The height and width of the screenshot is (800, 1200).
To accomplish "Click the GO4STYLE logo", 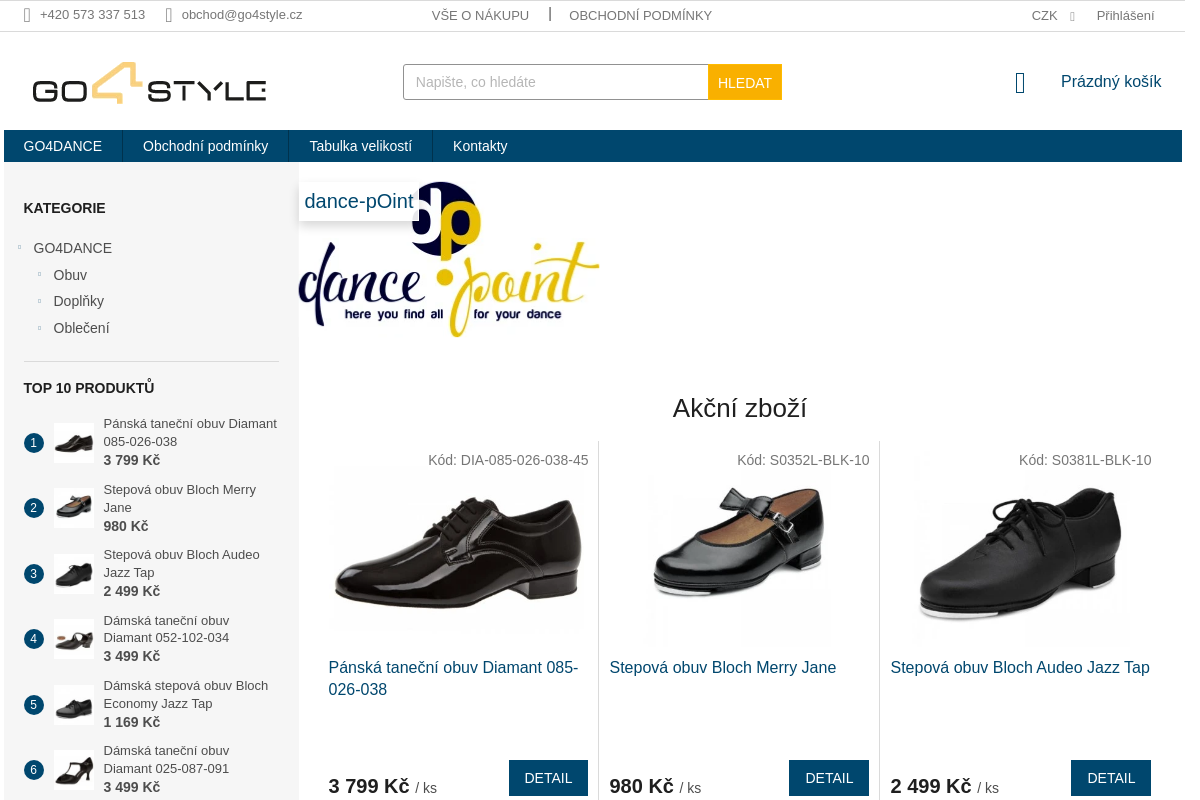I will click(x=149, y=84).
